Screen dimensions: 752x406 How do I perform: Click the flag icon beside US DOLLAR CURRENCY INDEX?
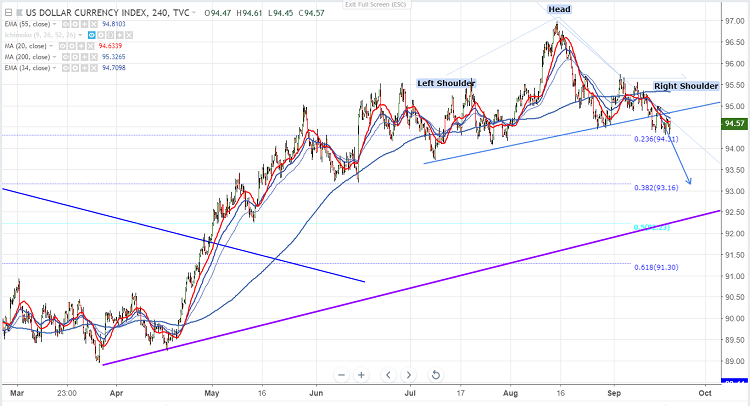[x=20, y=12]
